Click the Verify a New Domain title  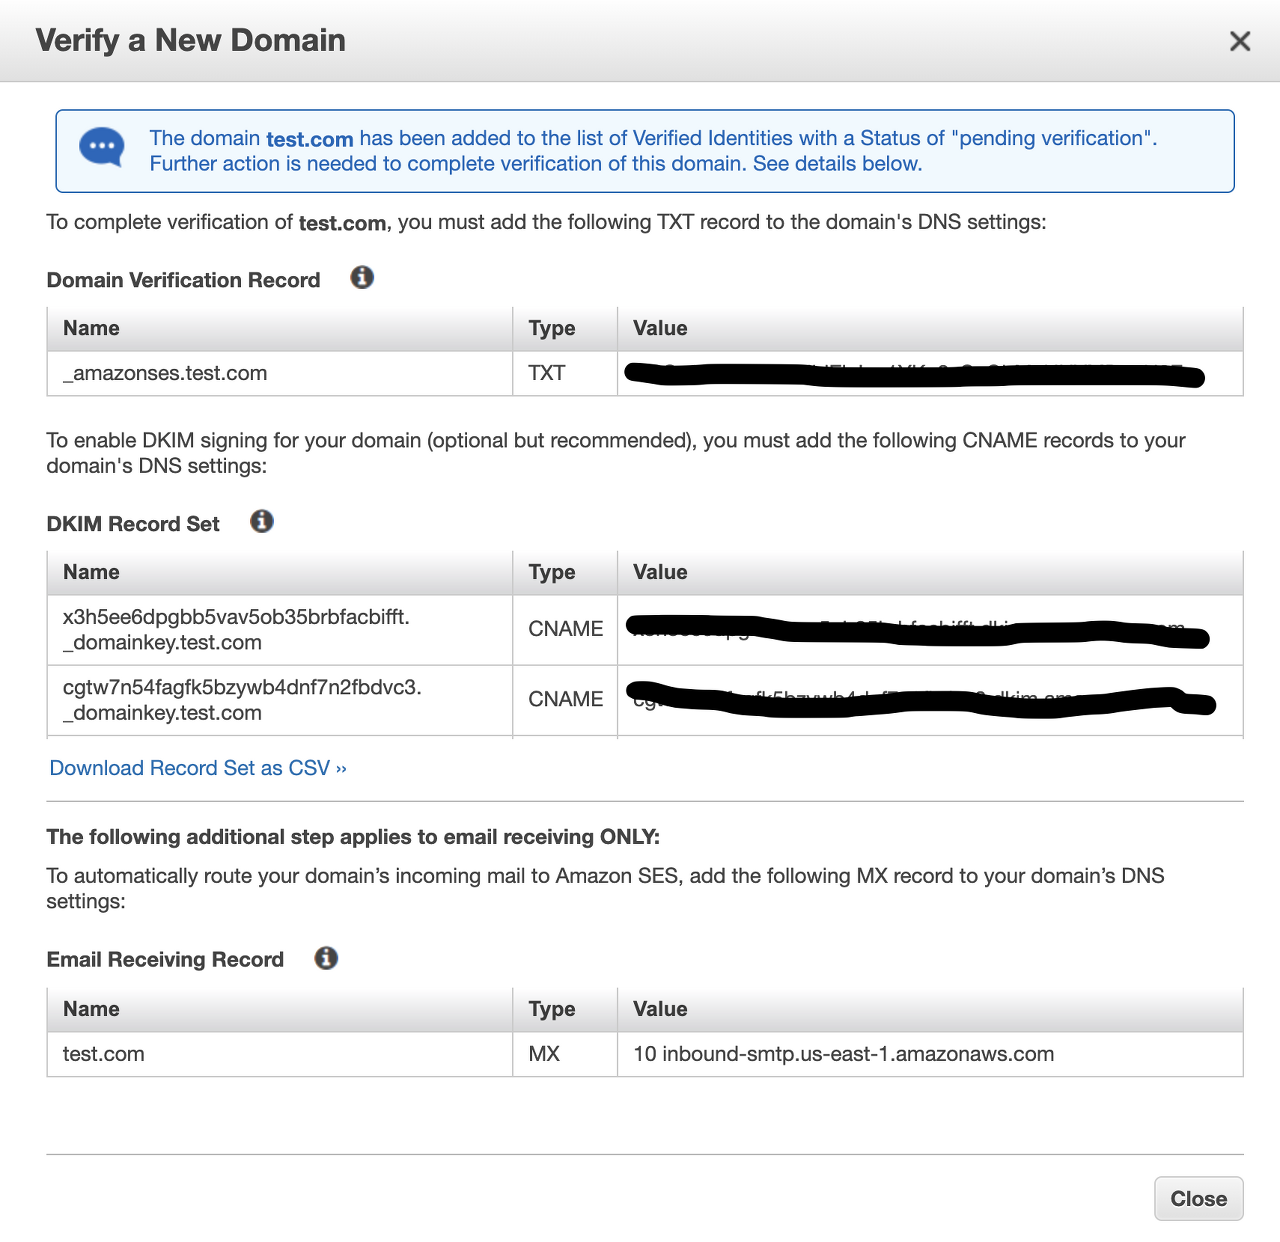[191, 40]
